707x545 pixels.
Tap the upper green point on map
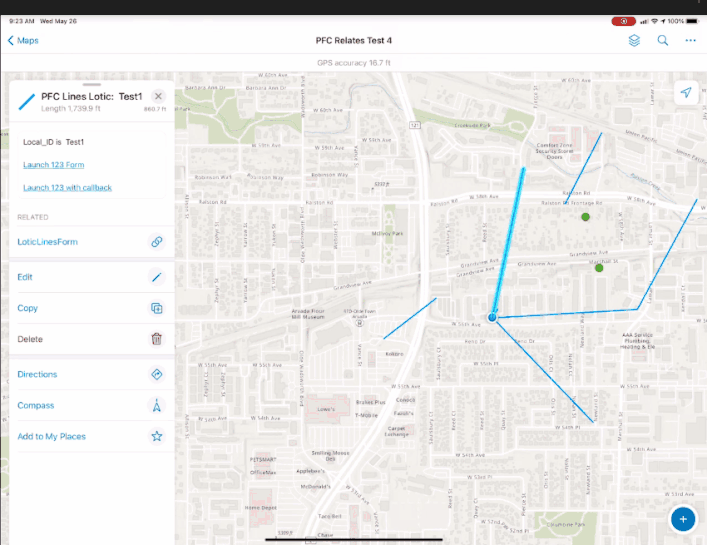[585, 217]
